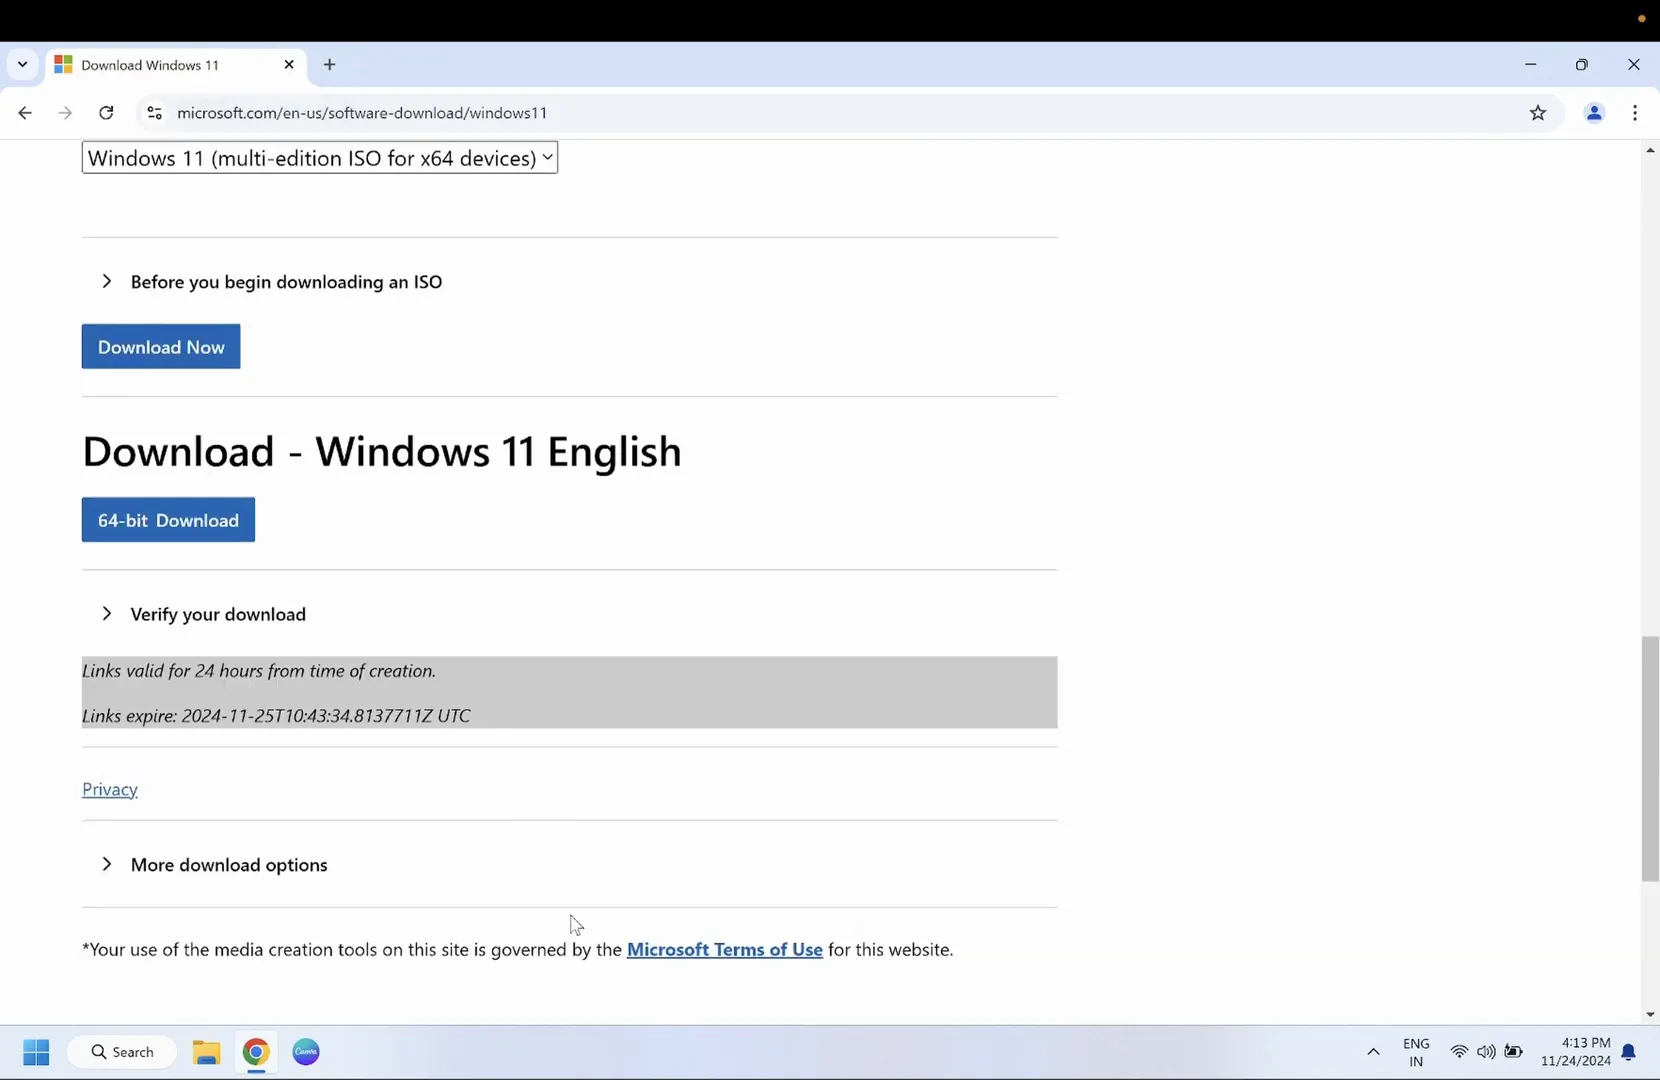Image resolution: width=1660 pixels, height=1080 pixels.
Task: Reload the Microsoft download page
Action: click(106, 113)
